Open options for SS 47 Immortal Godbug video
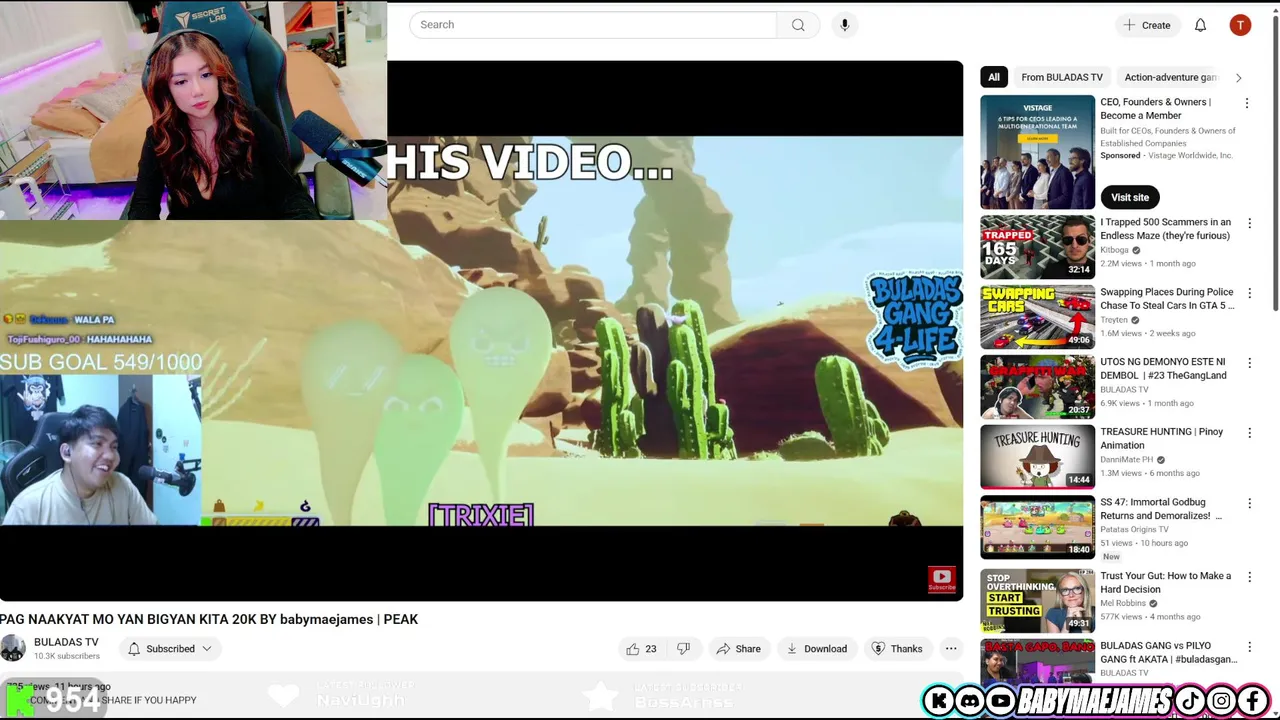 pyautogui.click(x=1249, y=503)
